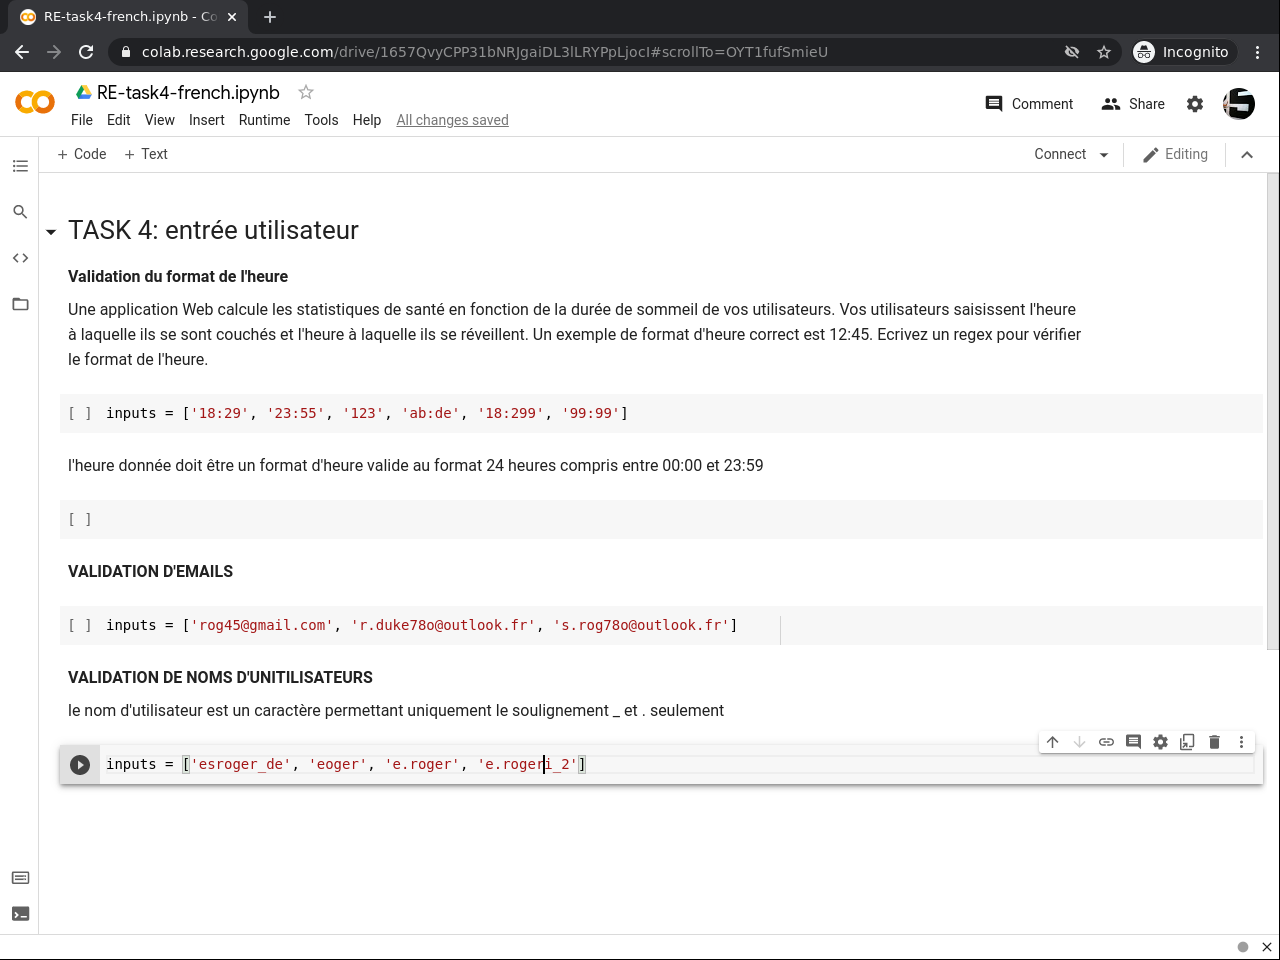Click the empty code cell under the time-format text
Image resolution: width=1280 pixels, height=960 pixels.
coord(660,520)
